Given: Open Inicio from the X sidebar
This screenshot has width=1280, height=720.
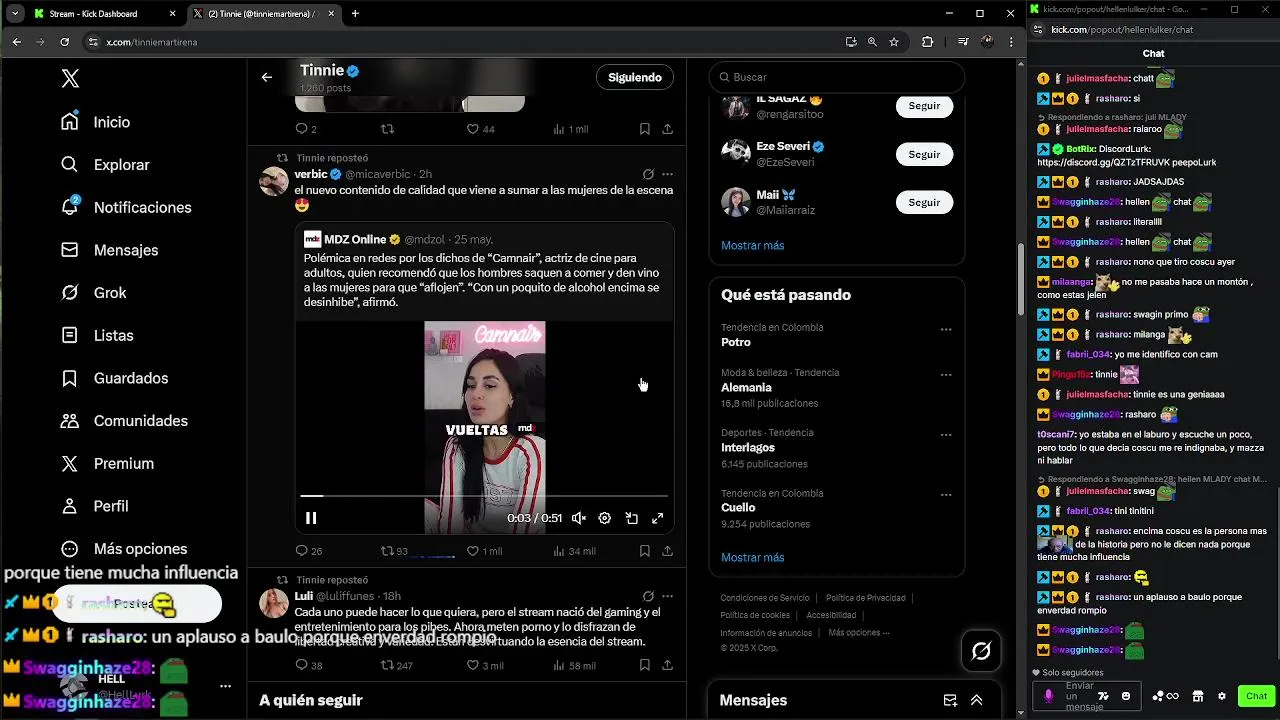Looking at the screenshot, I should click(x=96, y=122).
